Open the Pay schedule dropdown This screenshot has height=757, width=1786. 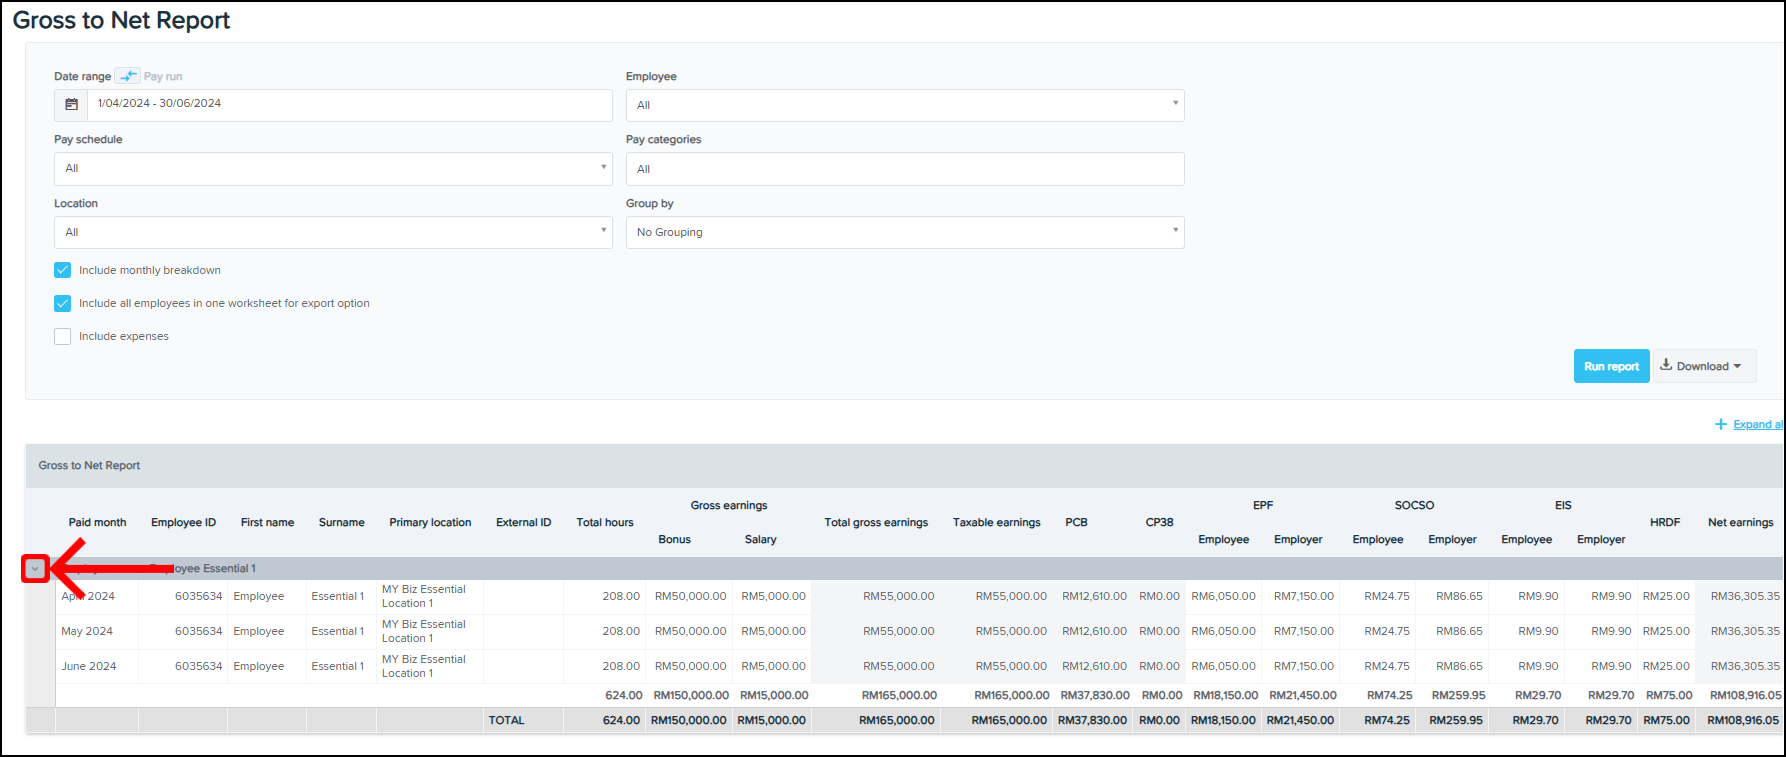tap(332, 169)
